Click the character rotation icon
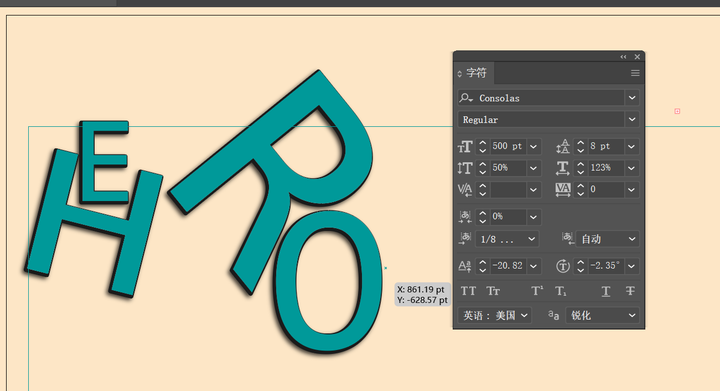 pos(563,266)
